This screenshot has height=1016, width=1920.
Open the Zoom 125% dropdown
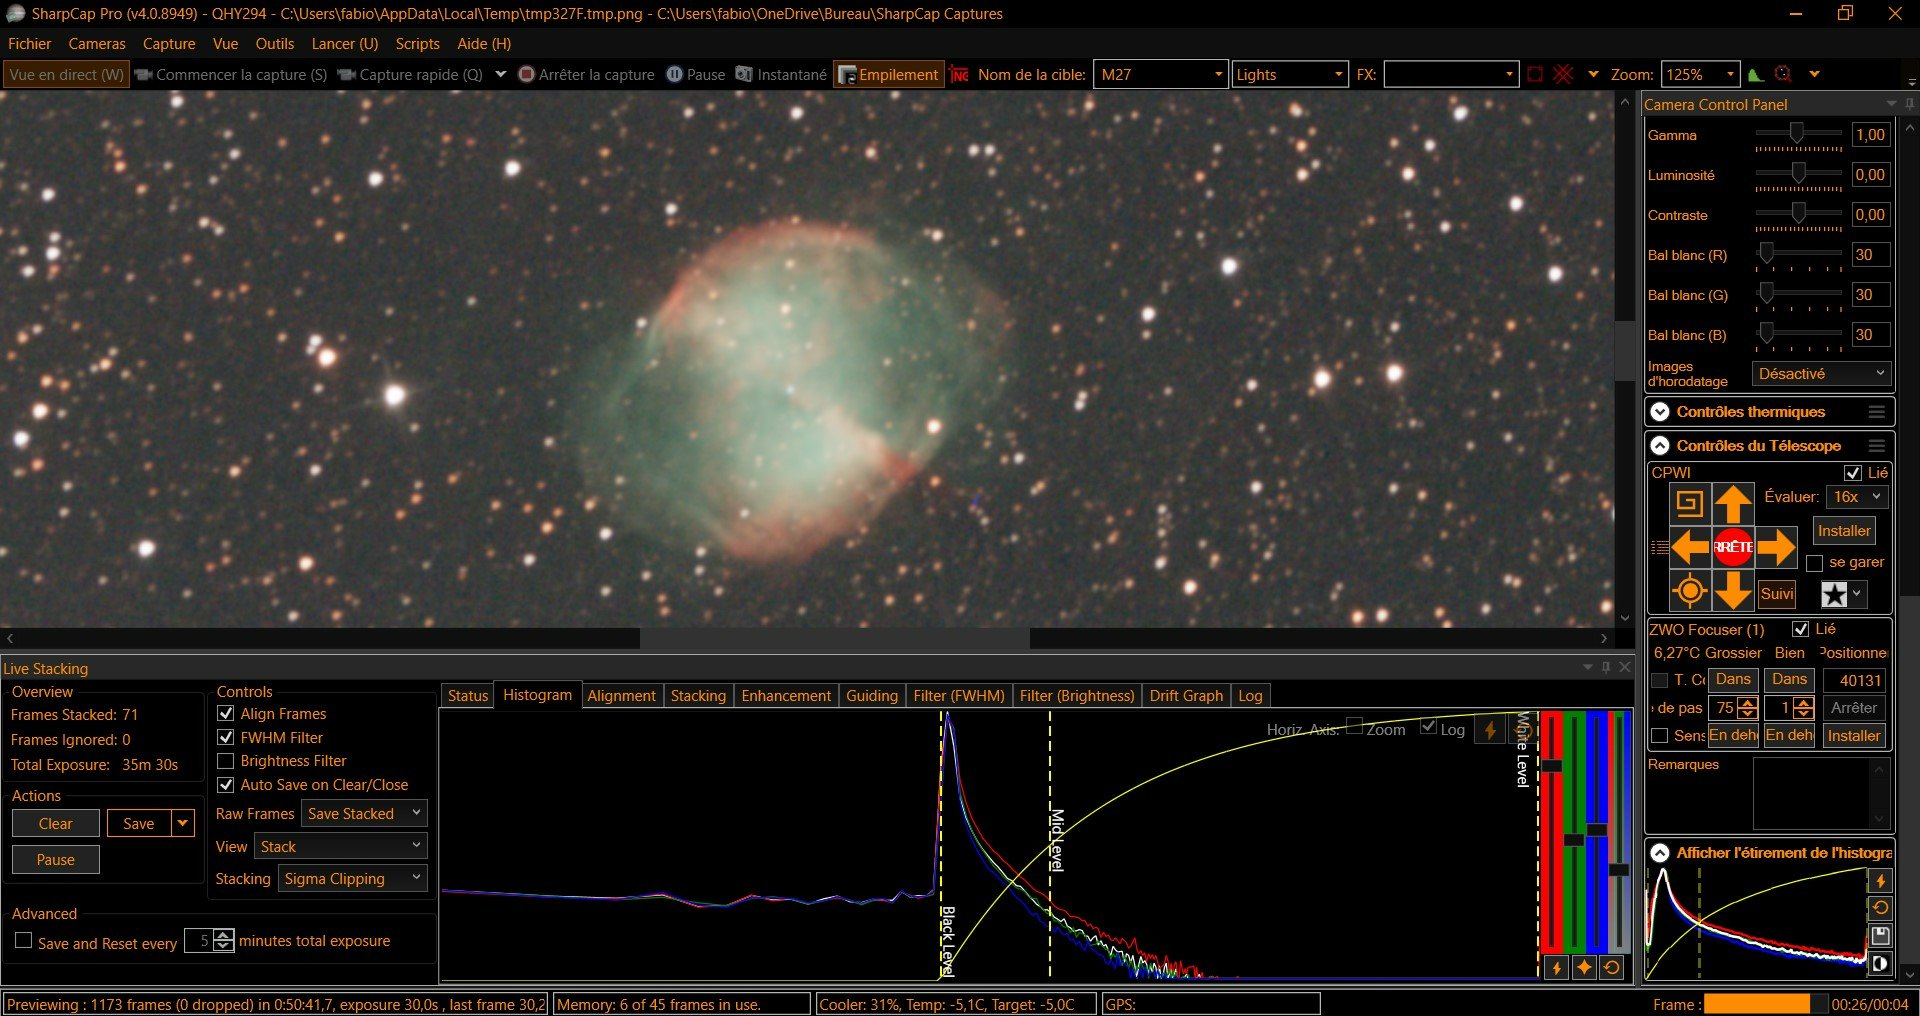1701,75
